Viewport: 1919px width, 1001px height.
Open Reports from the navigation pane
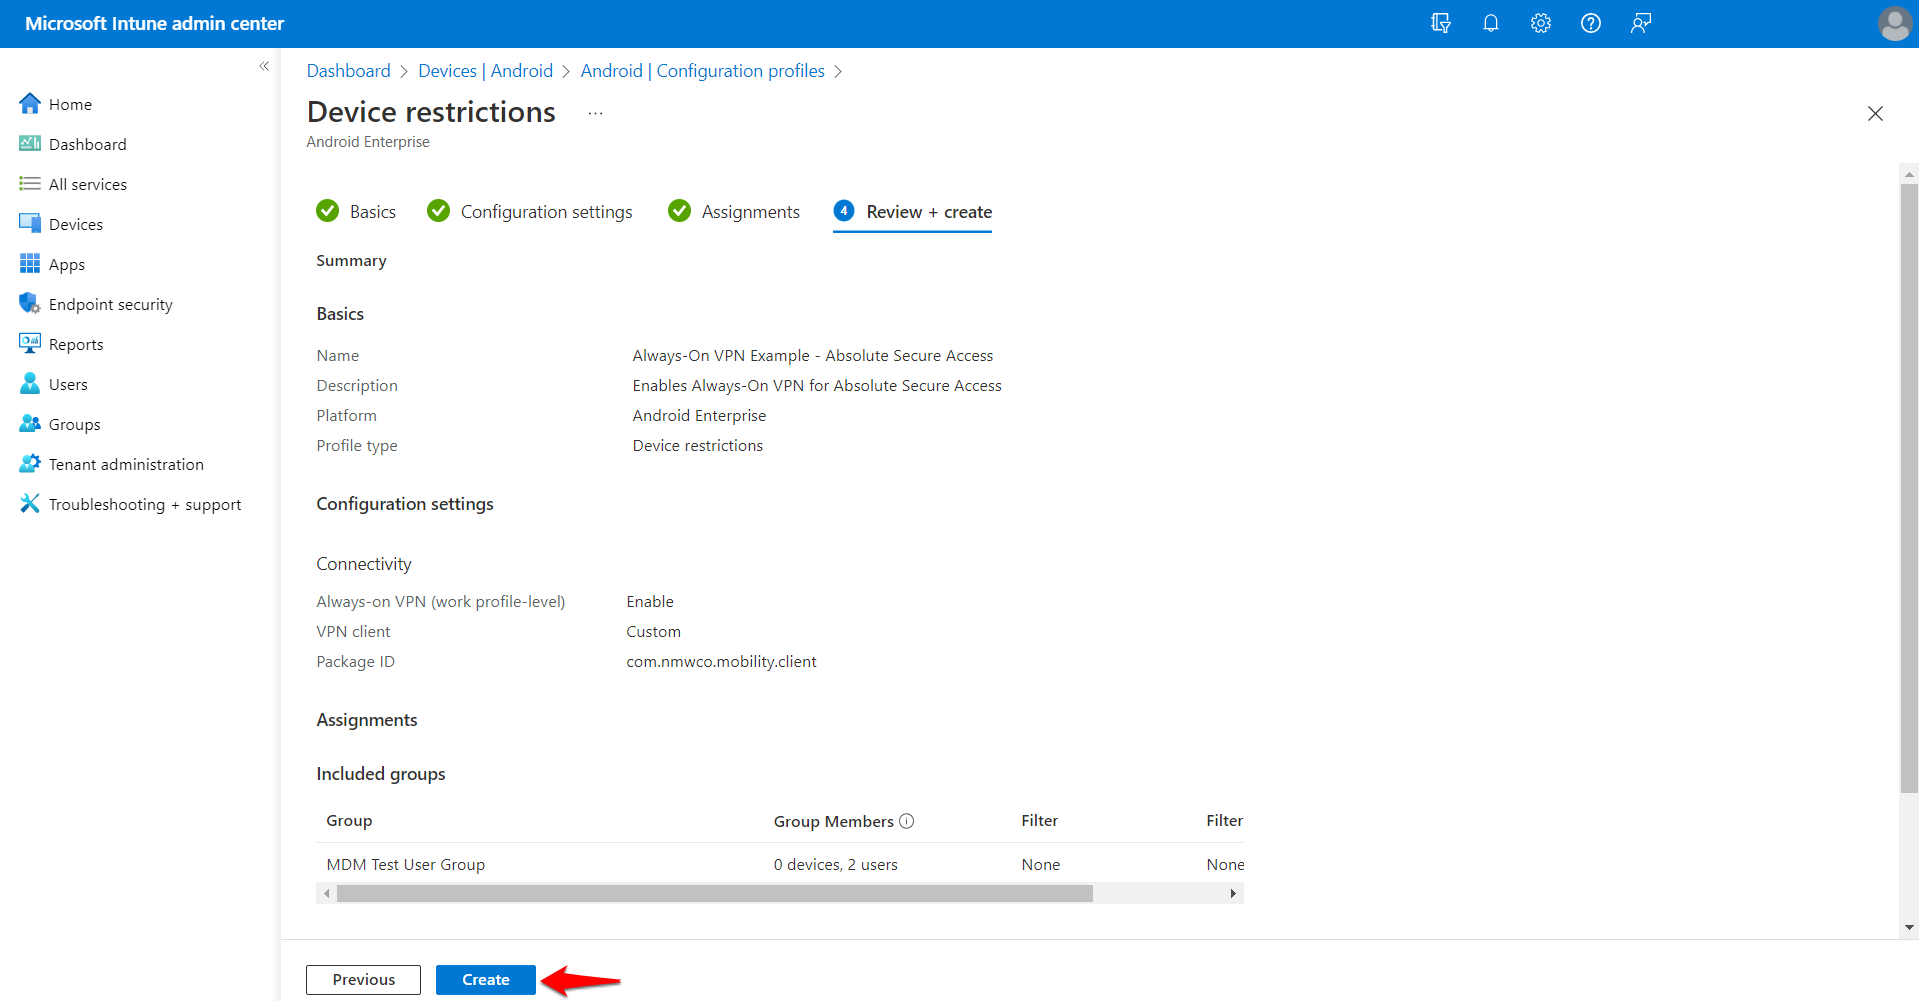[75, 343]
